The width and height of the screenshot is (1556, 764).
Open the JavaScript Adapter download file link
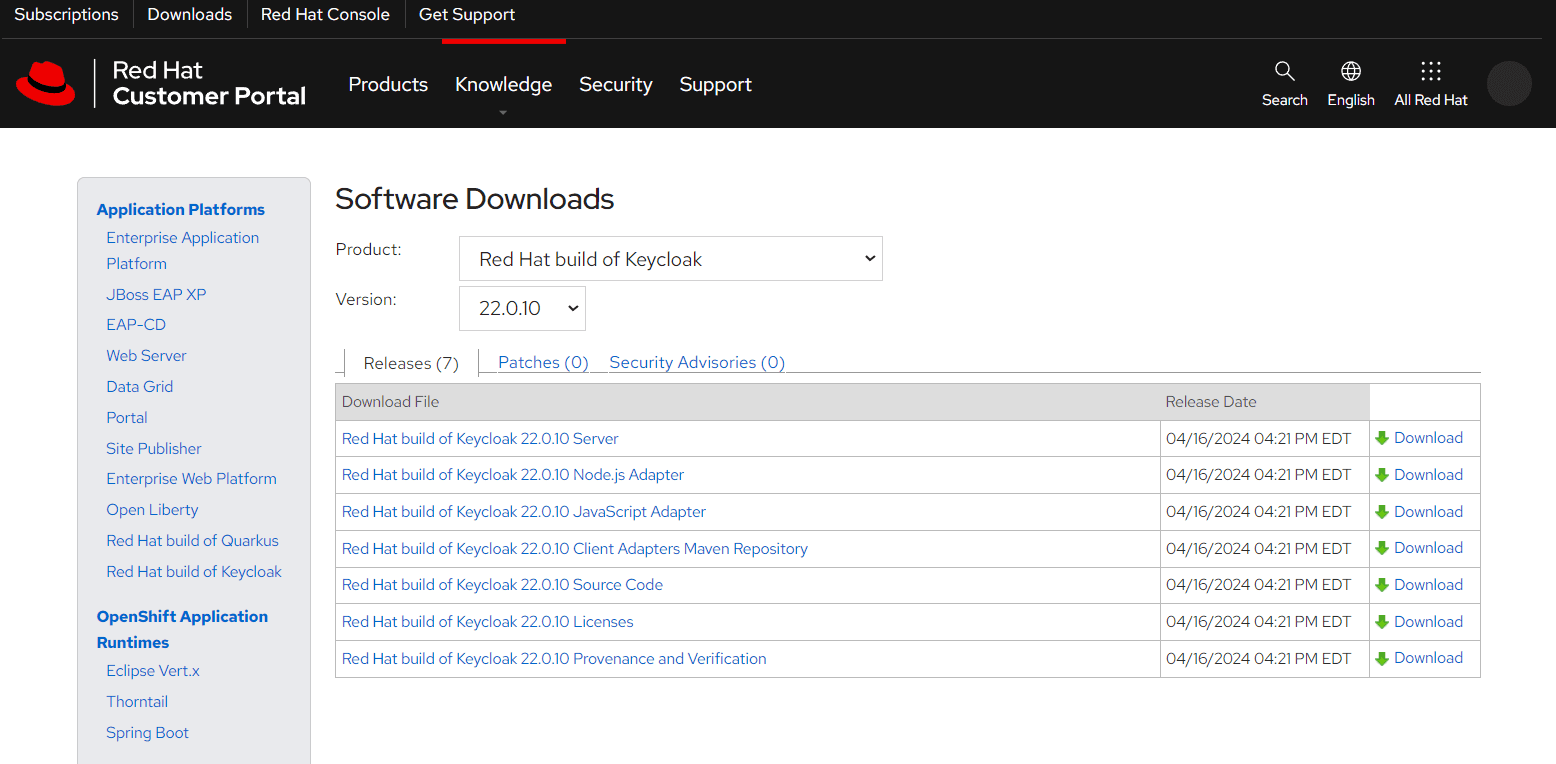pos(523,511)
